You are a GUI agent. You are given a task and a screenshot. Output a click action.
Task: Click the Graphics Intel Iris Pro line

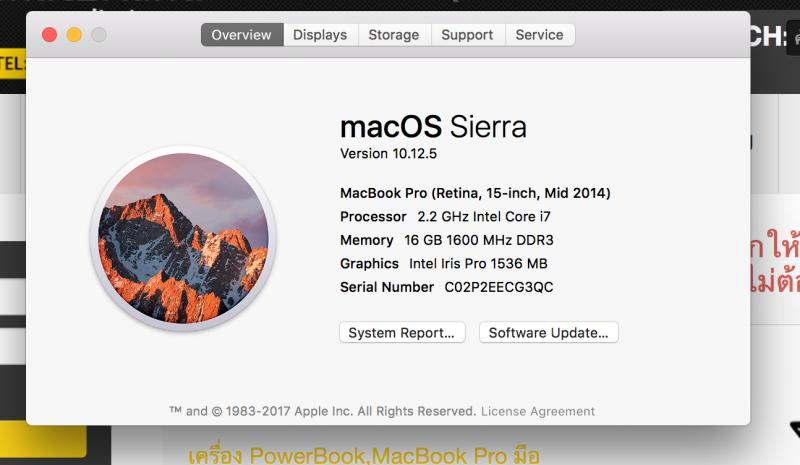pyautogui.click(x=444, y=263)
